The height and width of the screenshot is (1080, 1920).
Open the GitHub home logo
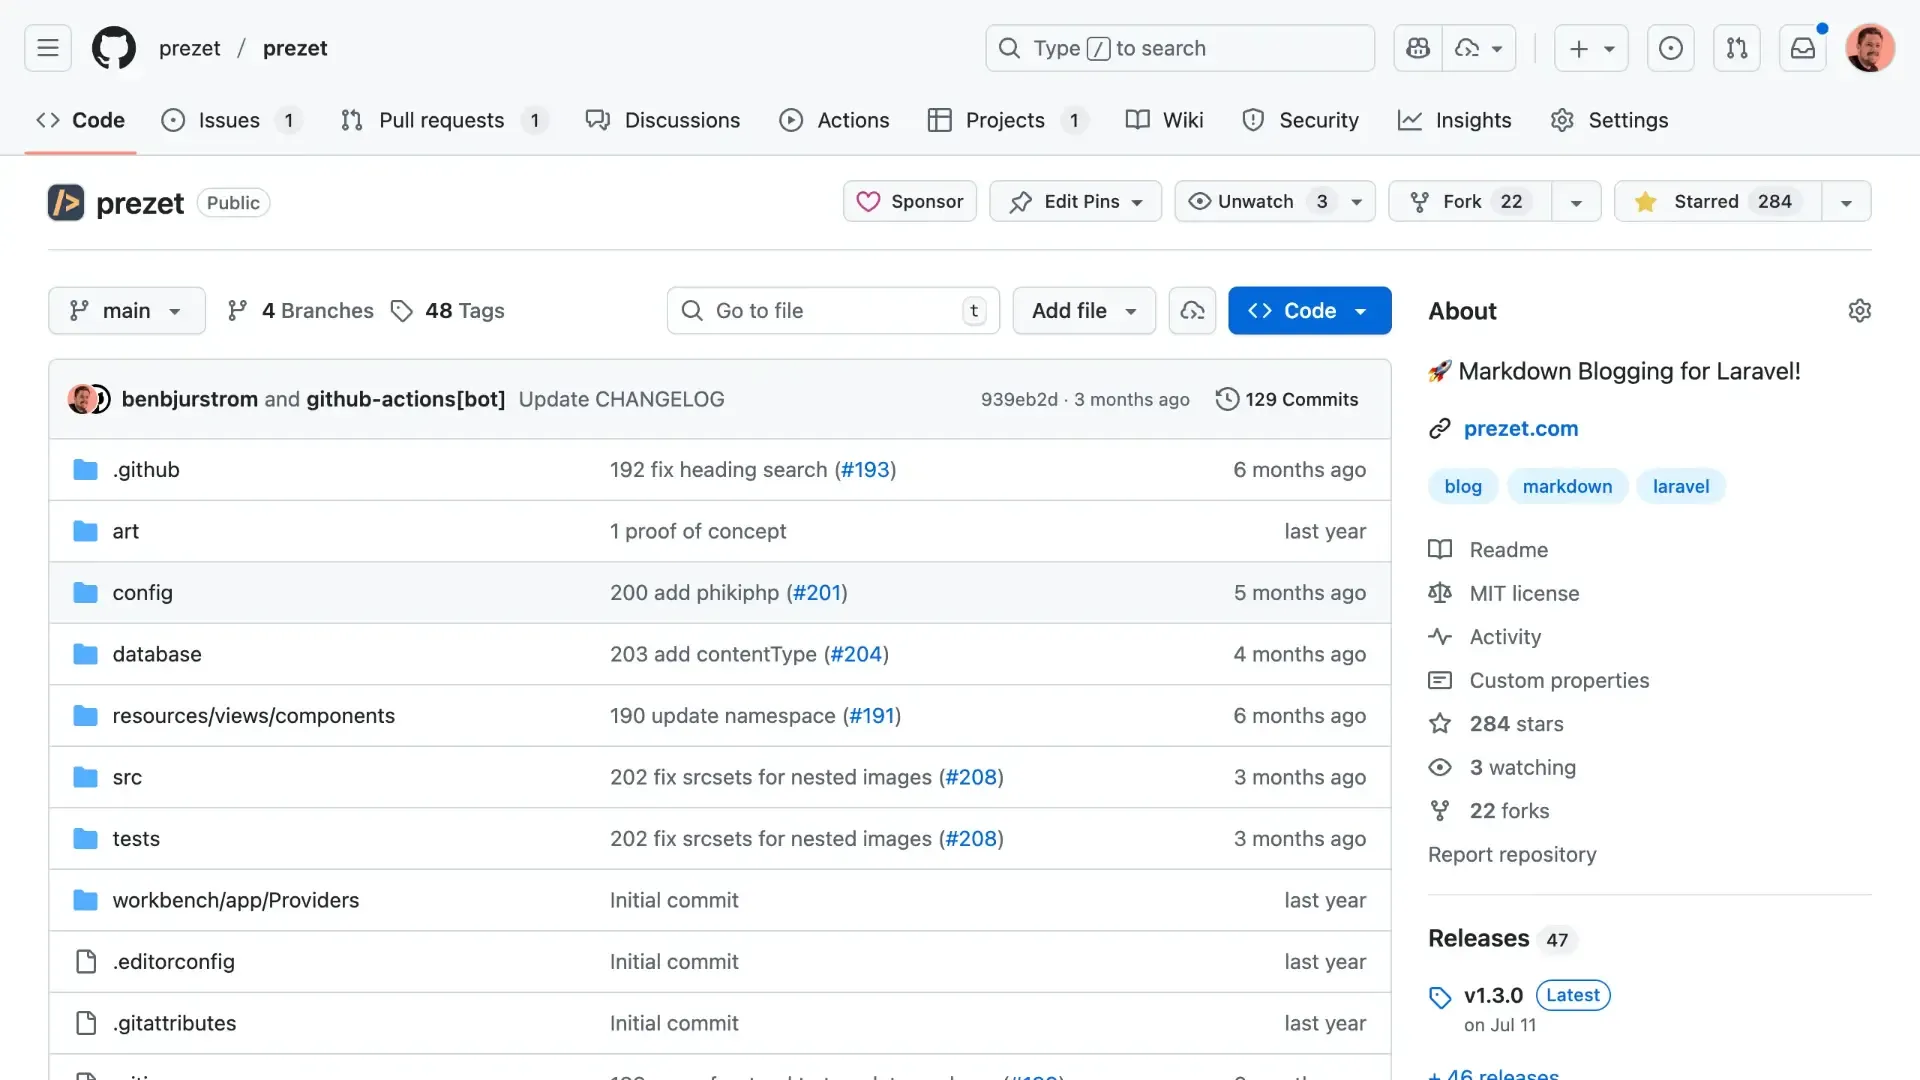click(x=114, y=48)
